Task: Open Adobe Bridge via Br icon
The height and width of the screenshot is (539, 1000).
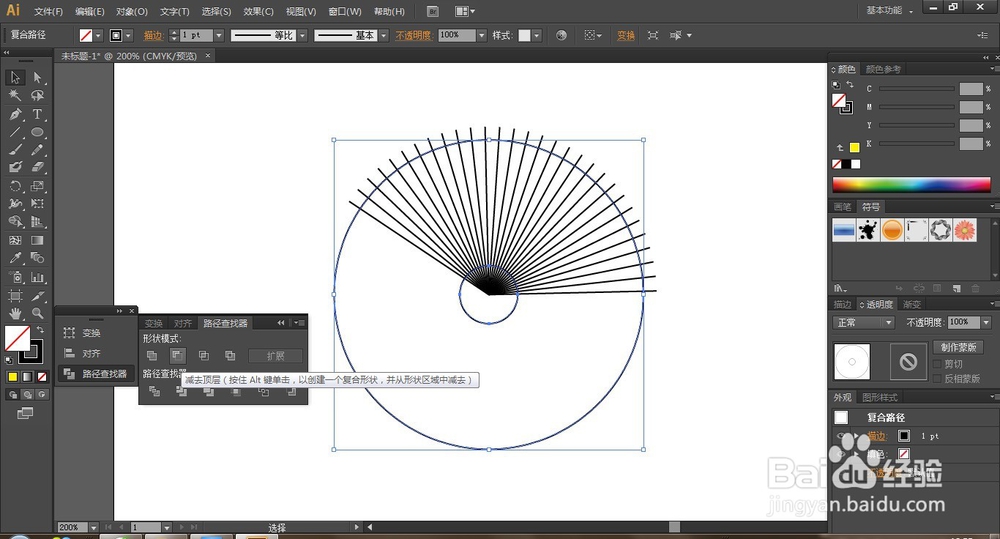Action: pos(432,11)
